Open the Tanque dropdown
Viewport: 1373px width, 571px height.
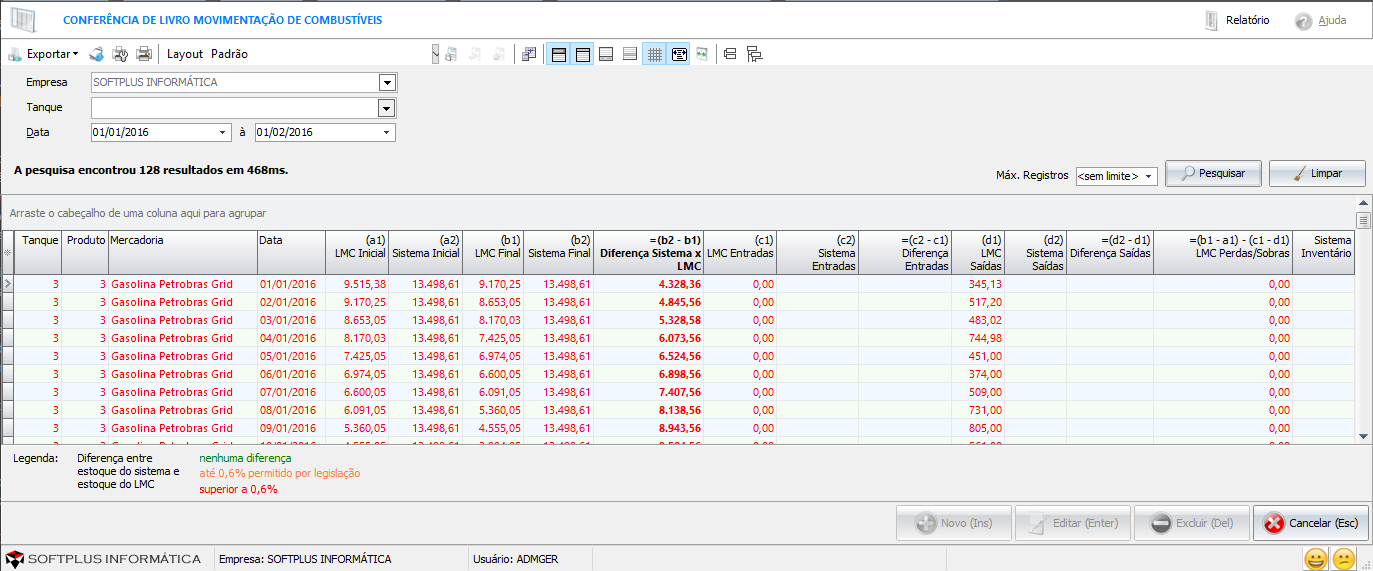coord(387,108)
